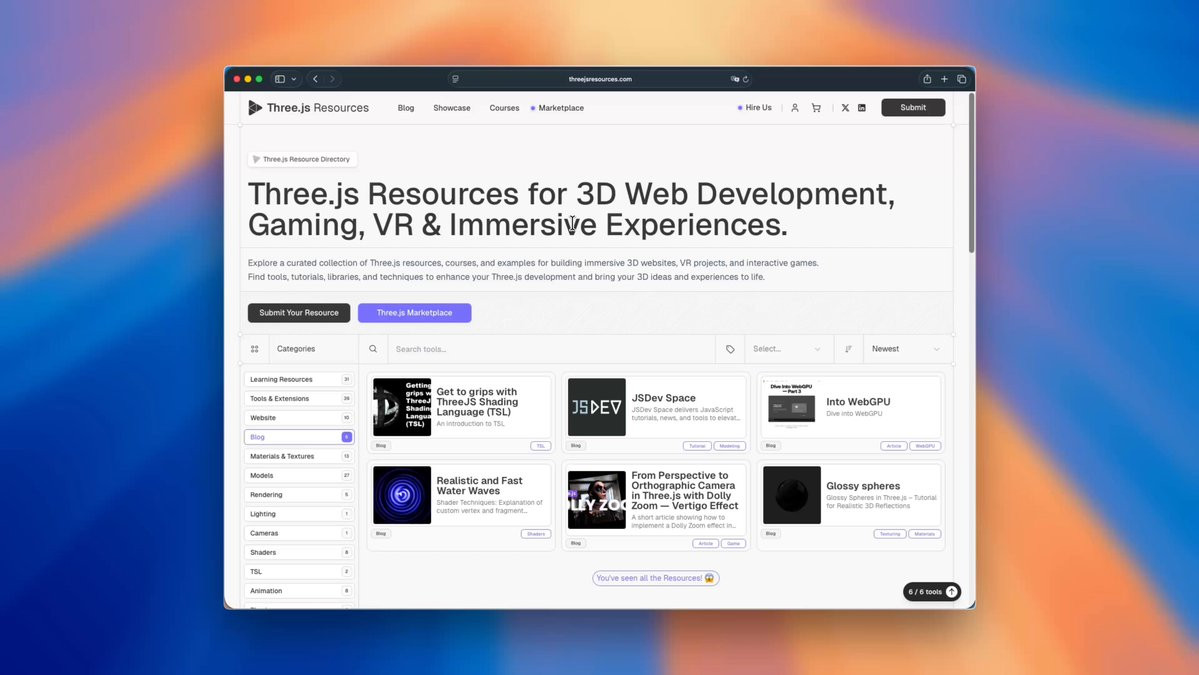This screenshot has width=1199, height=675.
Task: Click Submit Your Resource button
Action: (299, 313)
